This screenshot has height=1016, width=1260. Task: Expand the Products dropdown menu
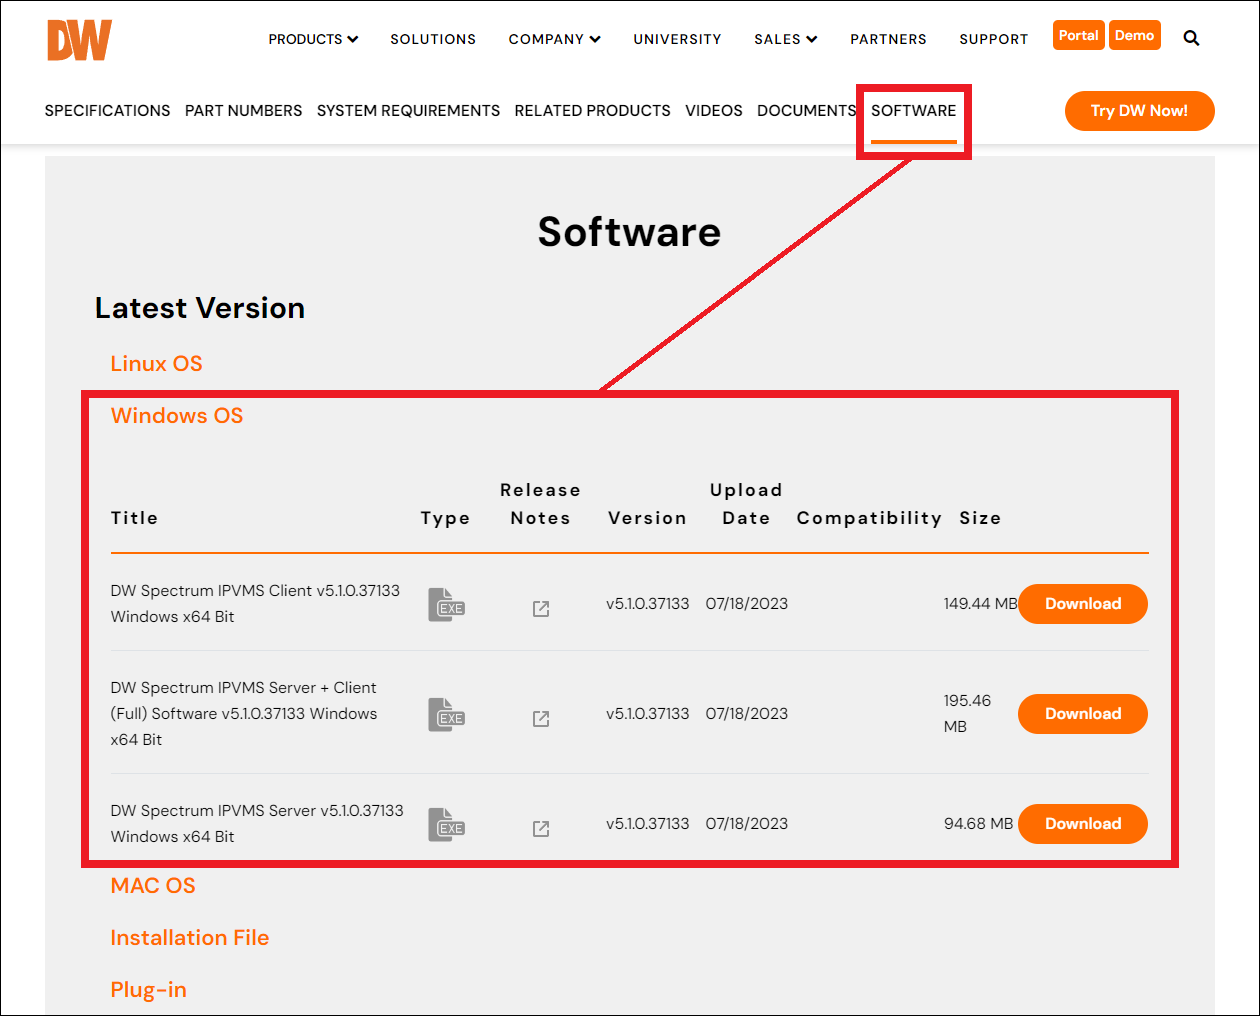point(313,39)
